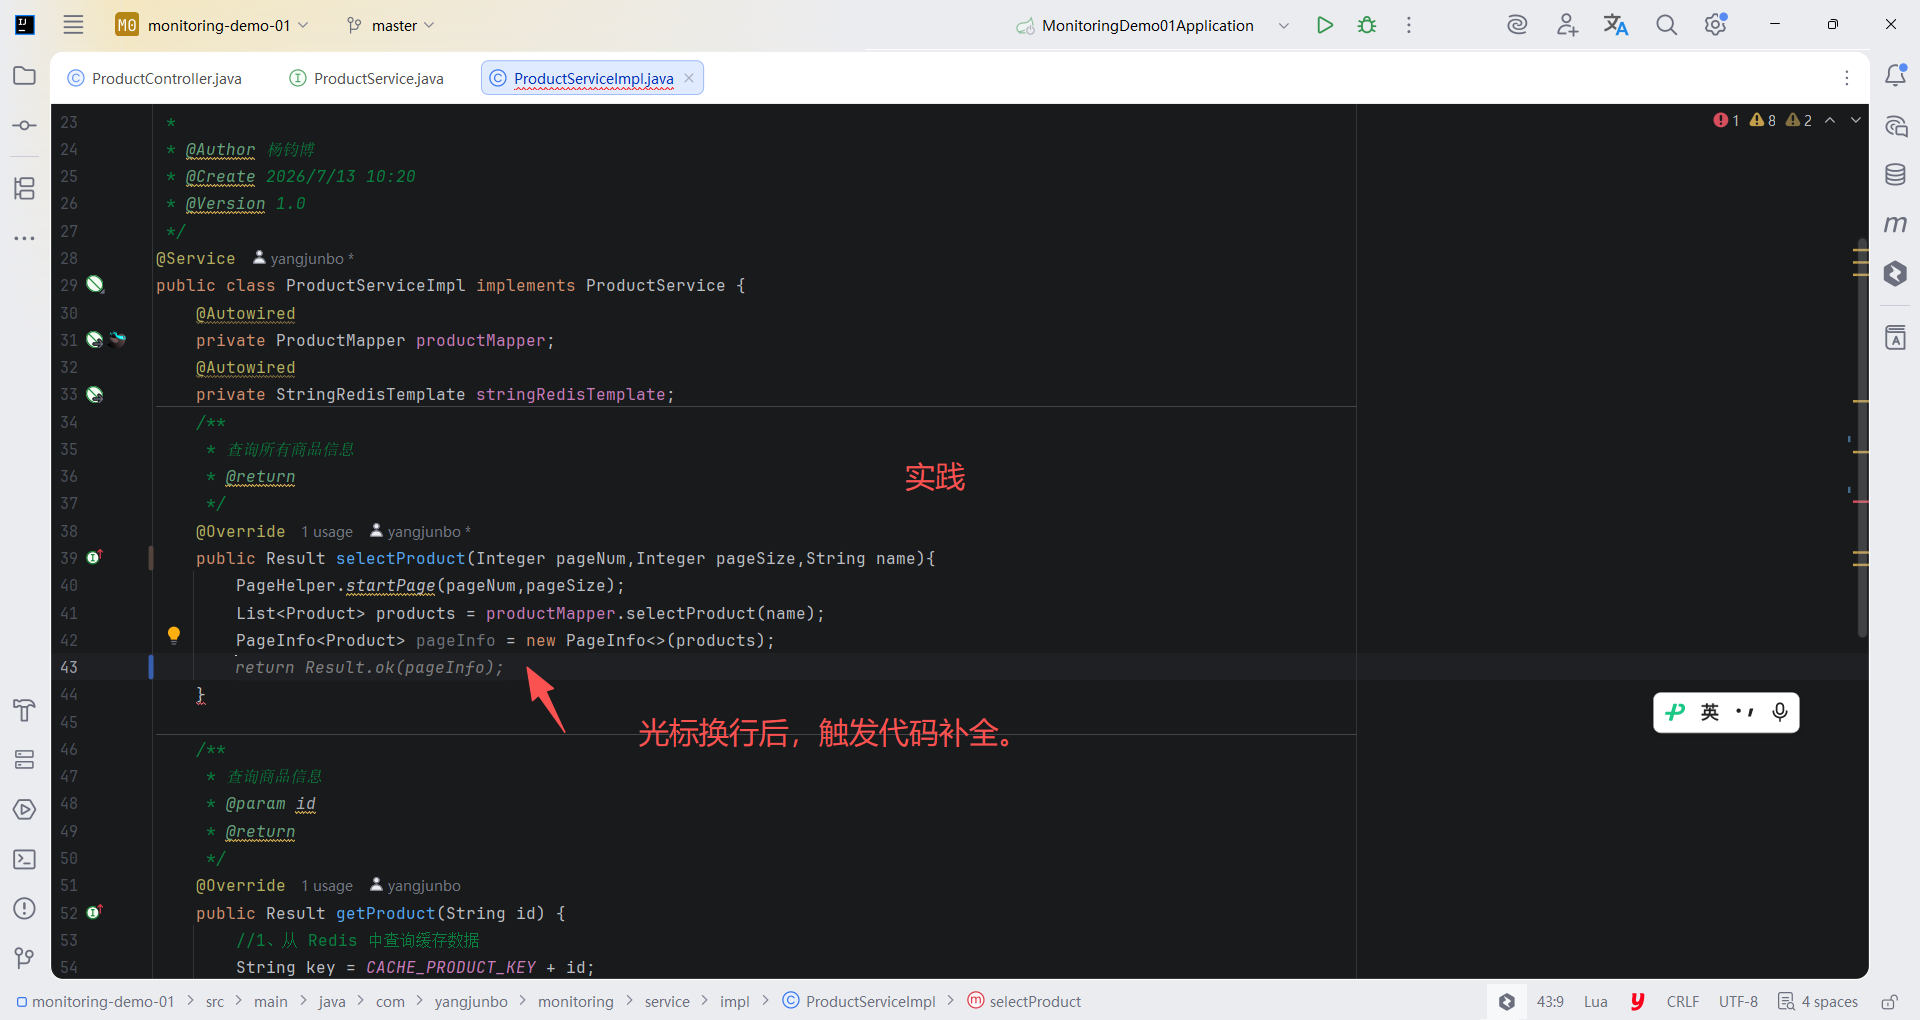Open indent settings 4 spaces
This screenshot has height=1020, width=1920.
point(1818,1001)
